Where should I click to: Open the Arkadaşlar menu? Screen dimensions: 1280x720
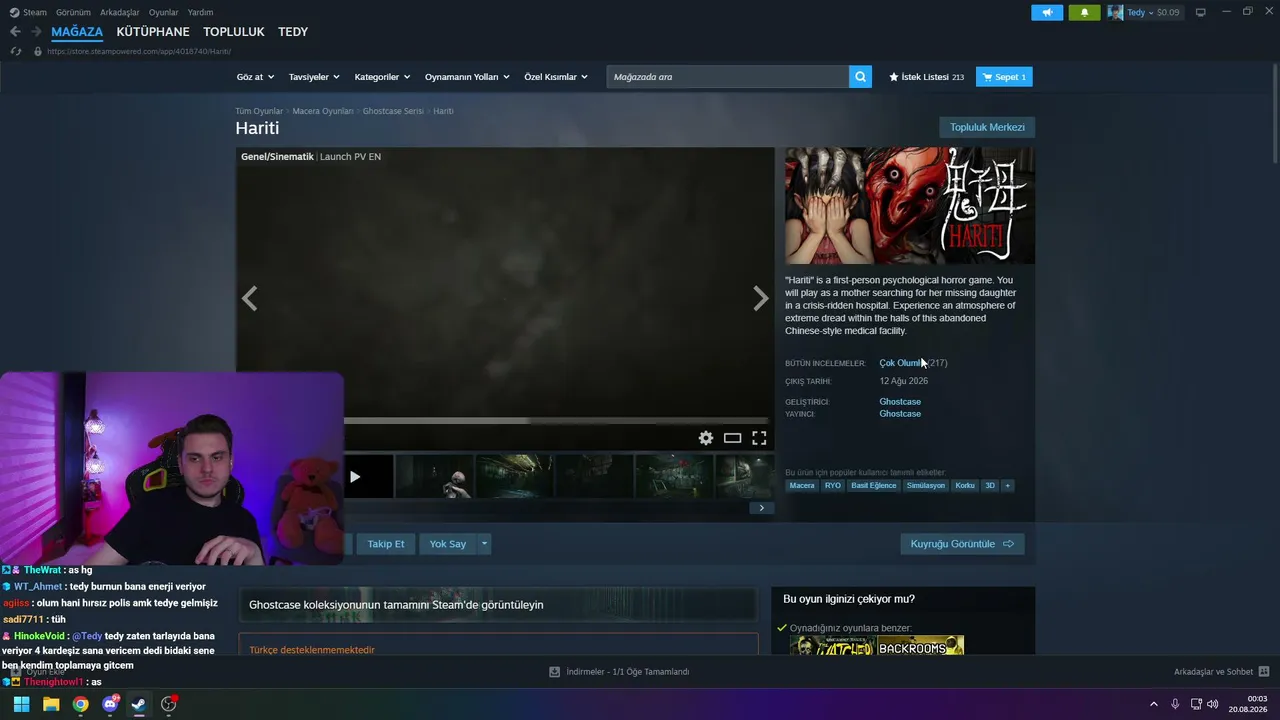pyautogui.click(x=120, y=13)
